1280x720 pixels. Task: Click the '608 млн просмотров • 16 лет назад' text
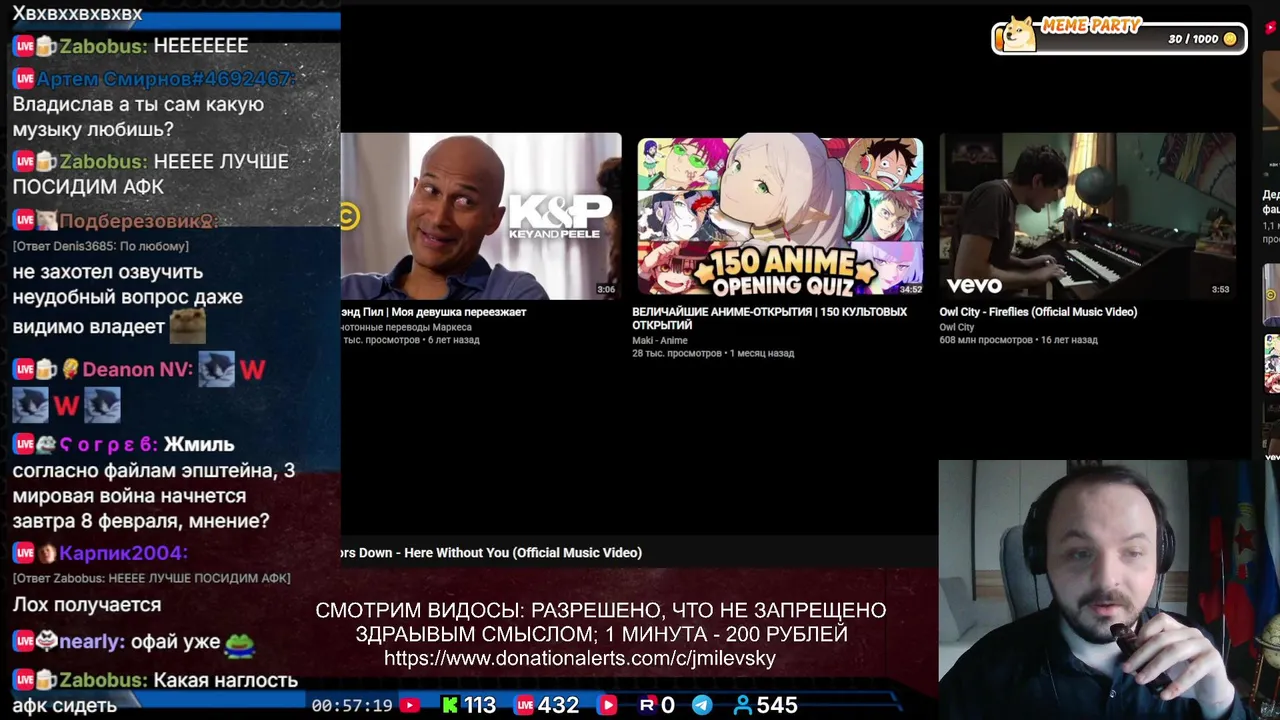point(1018,340)
